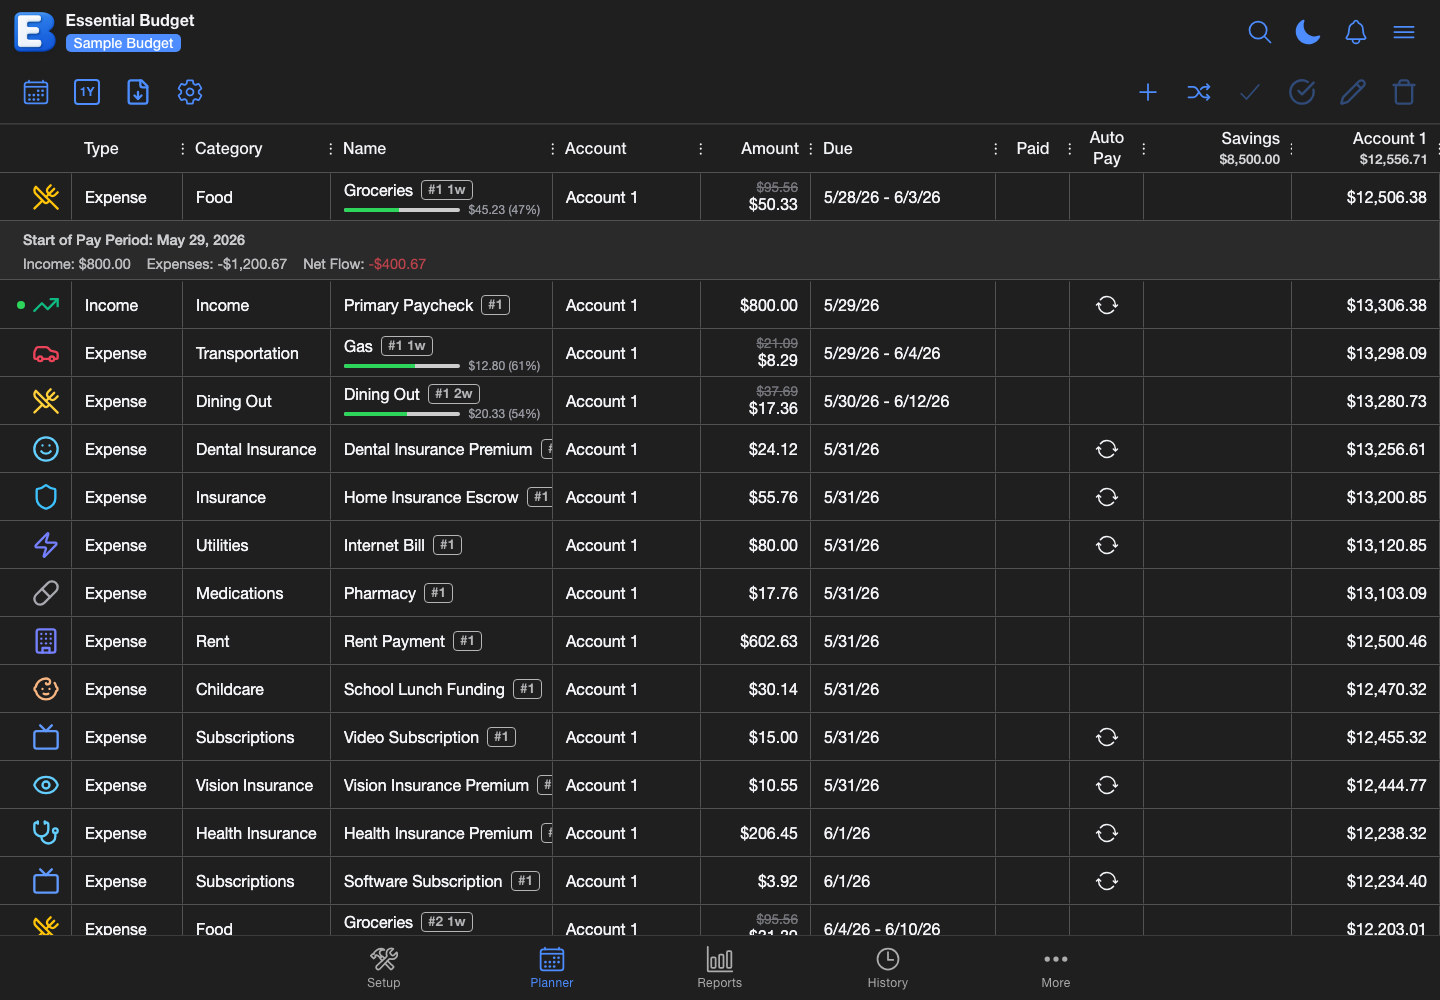Click the circled checkmark icon
Viewport: 1440px width, 1000px height.
click(x=1302, y=92)
